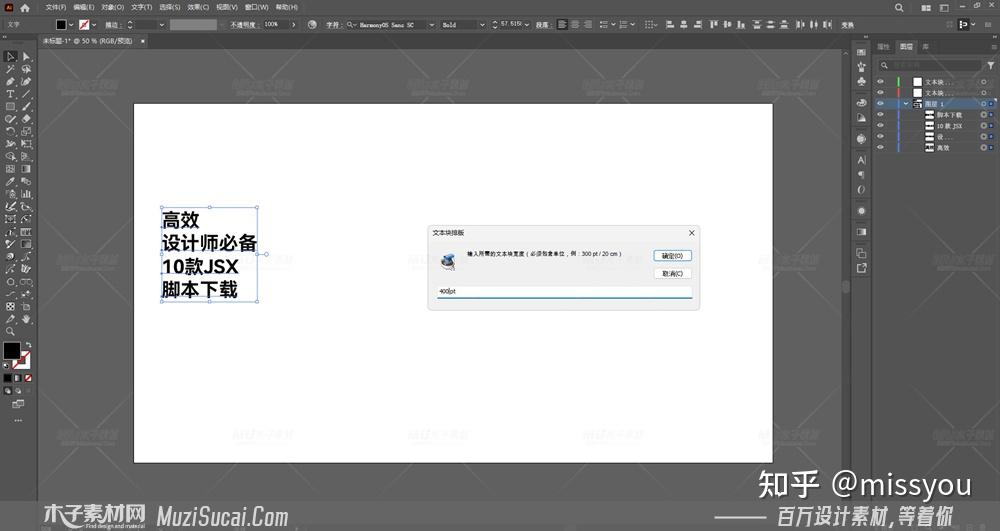Select the Rotate tool
The image size is (1000, 531).
coord(11,131)
